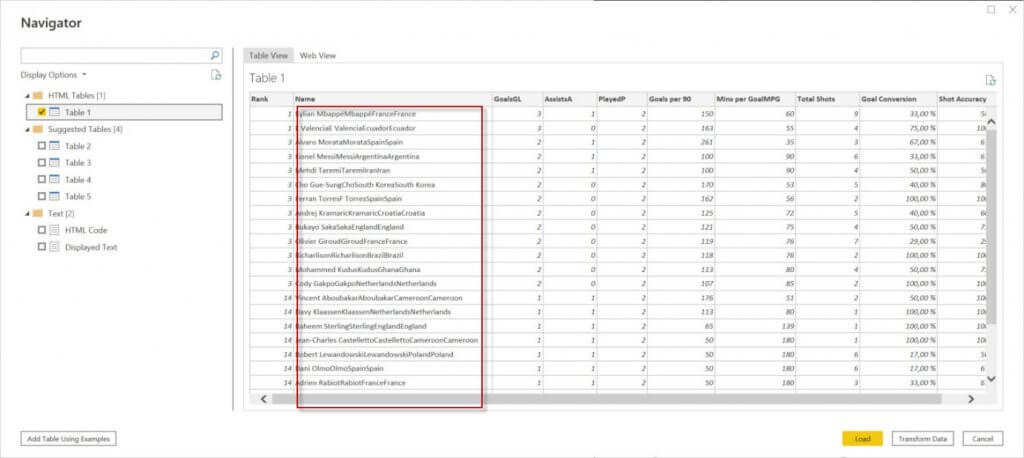Check the Table 4 checkbox
This screenshot has width=1024, height=458.
point(42,180)
